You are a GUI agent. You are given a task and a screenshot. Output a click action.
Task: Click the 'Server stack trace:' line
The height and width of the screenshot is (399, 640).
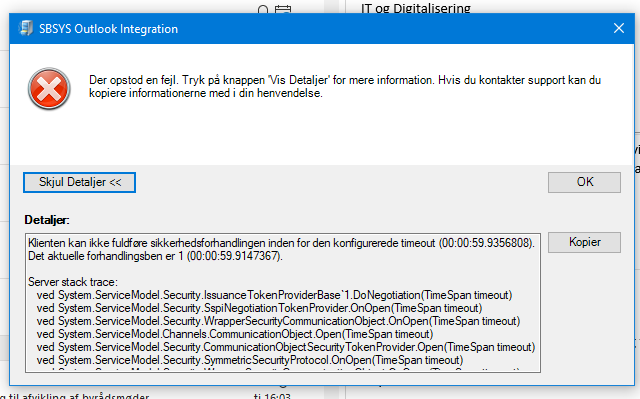(73, 282)
